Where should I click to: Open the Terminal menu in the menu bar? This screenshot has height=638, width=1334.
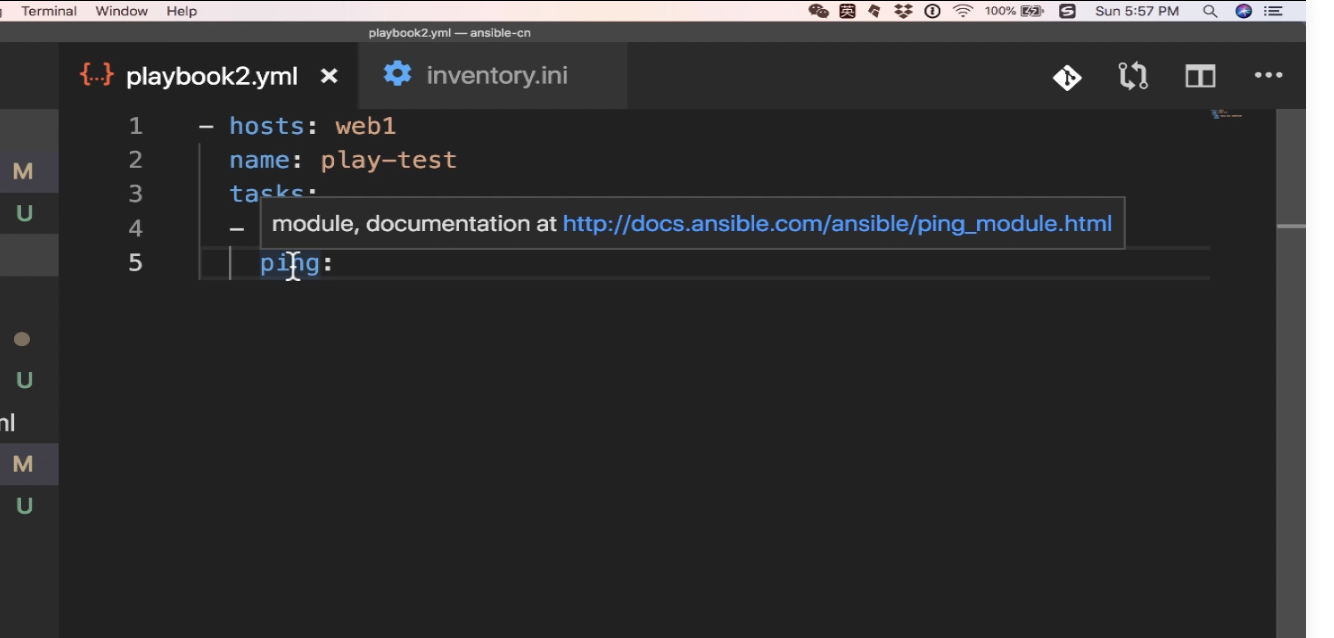point(49,11)
